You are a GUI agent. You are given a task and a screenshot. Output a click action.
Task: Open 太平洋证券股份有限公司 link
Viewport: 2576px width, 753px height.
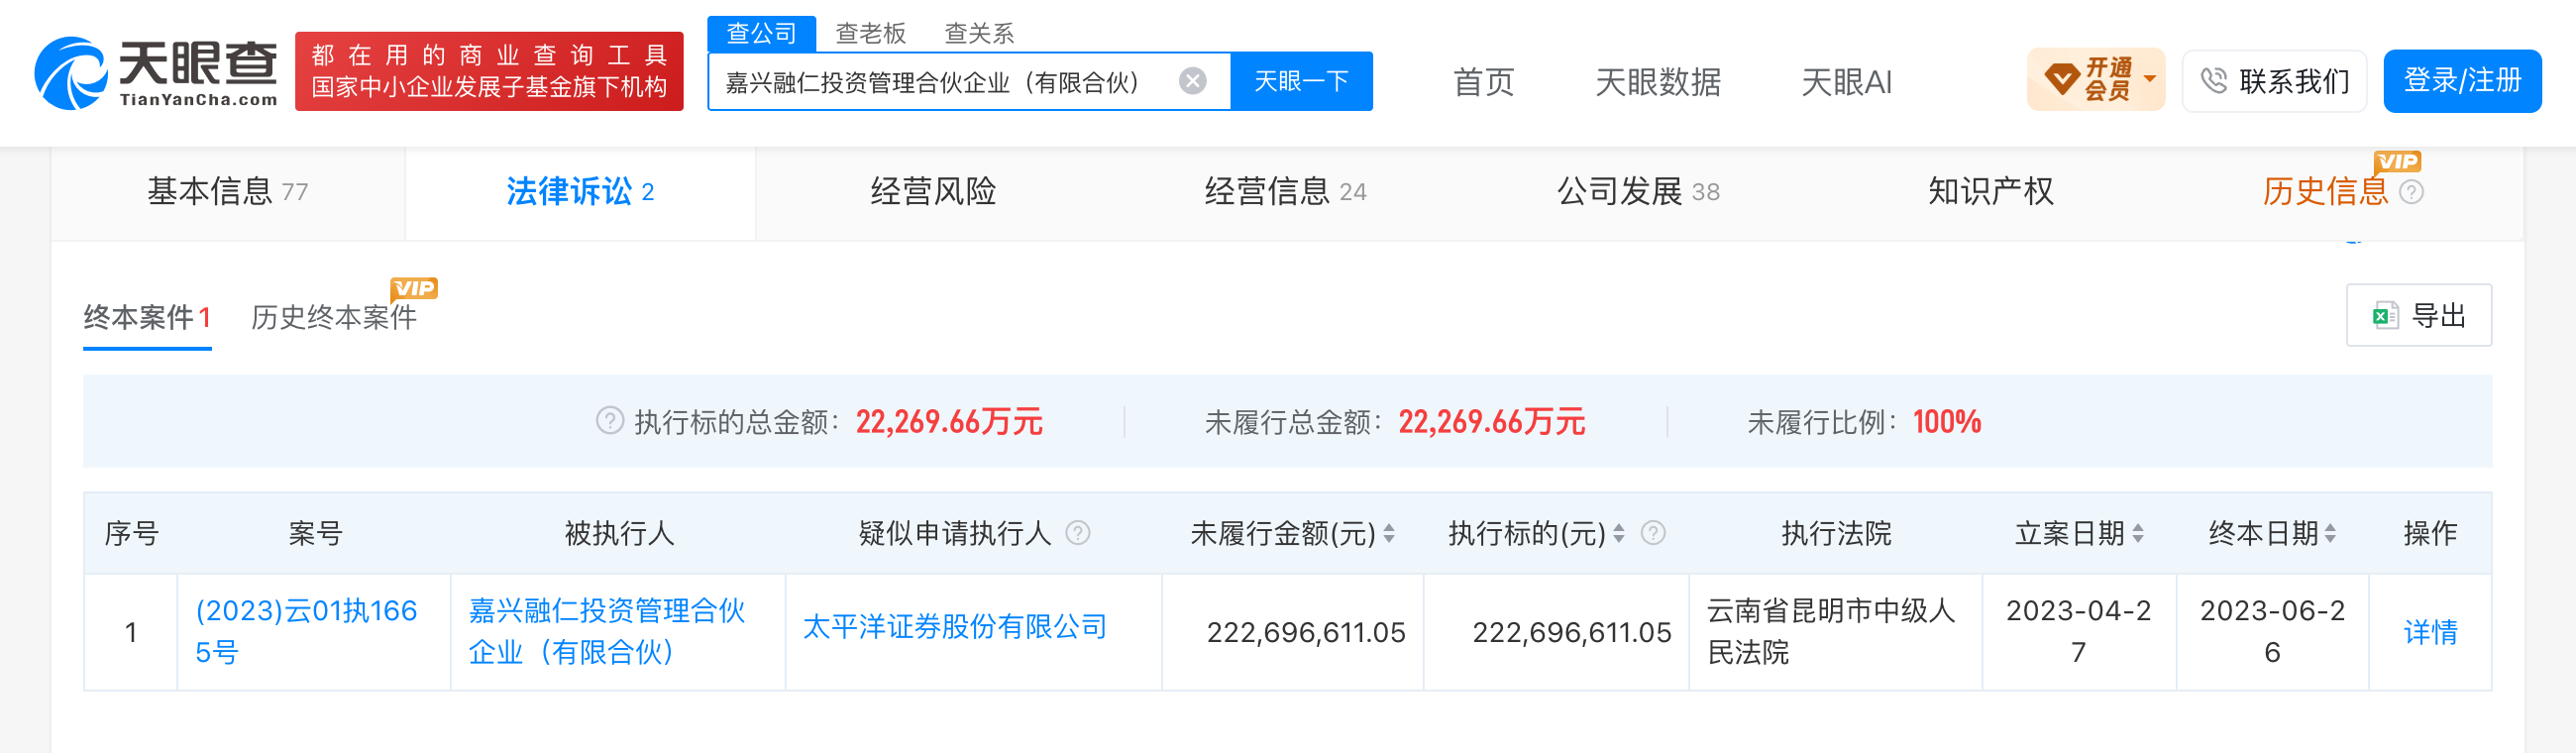(x=955, y=627)
